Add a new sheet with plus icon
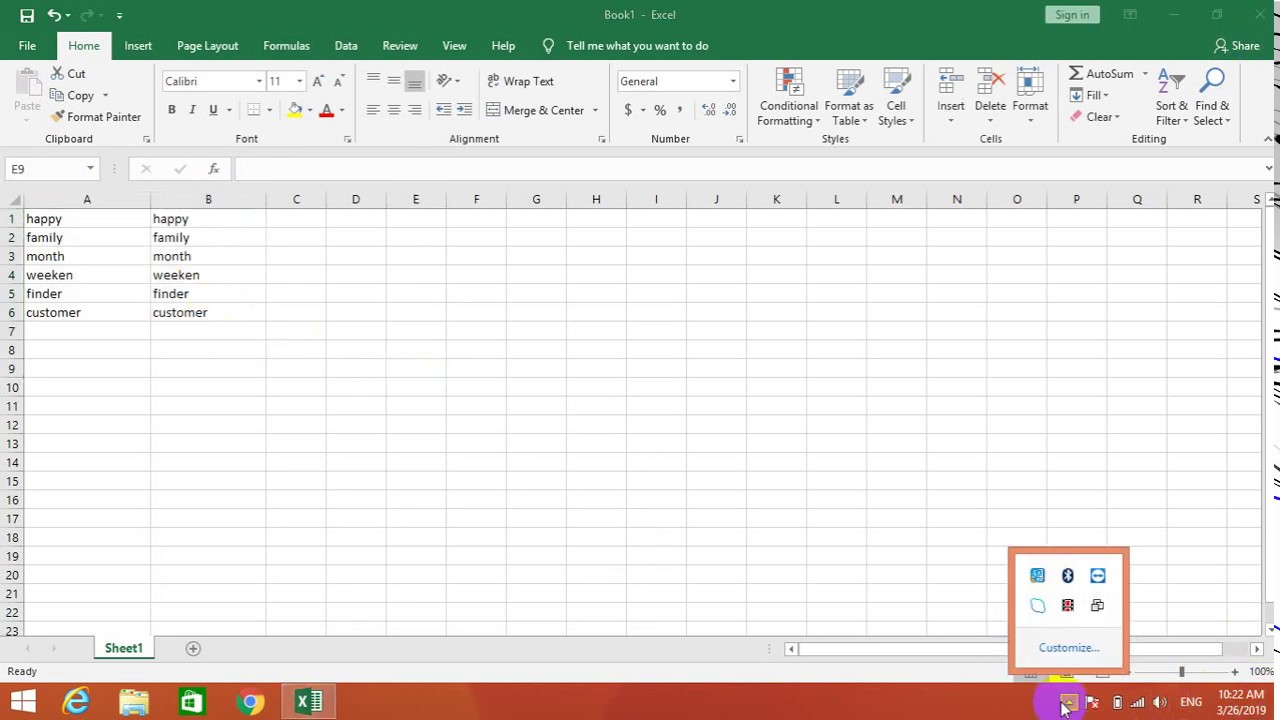Image resolution: width=1280 pixels, height=720 pixels. point(193,648)
